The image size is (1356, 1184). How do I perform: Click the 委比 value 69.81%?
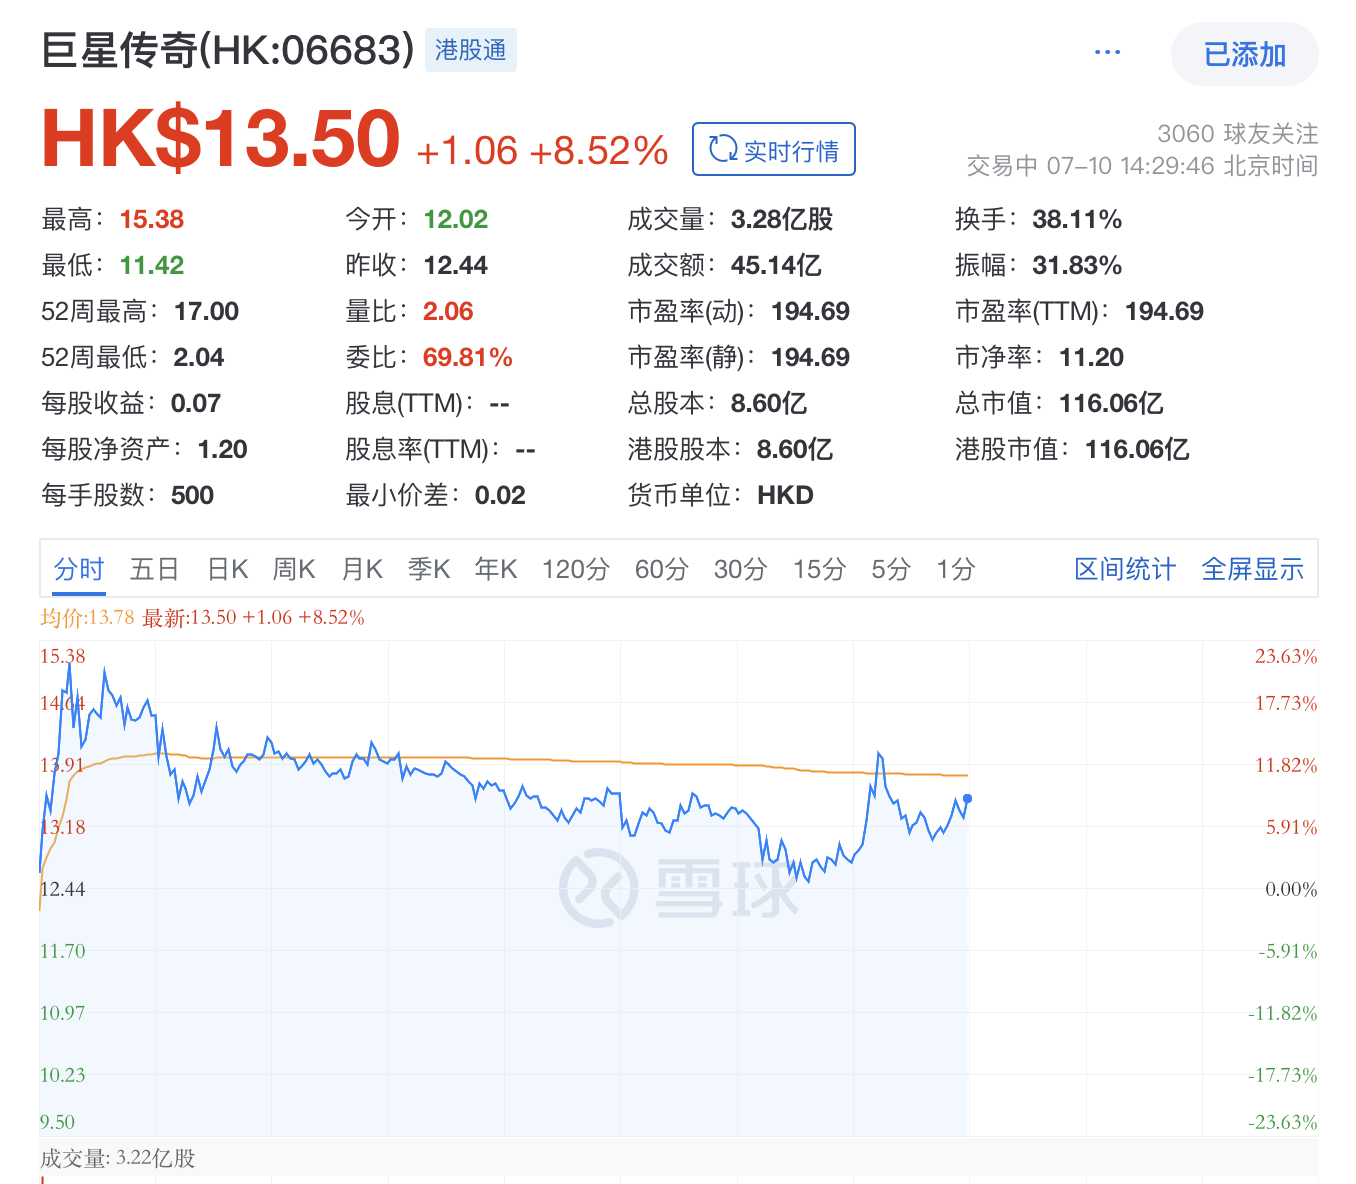click(x=468, y=357)
